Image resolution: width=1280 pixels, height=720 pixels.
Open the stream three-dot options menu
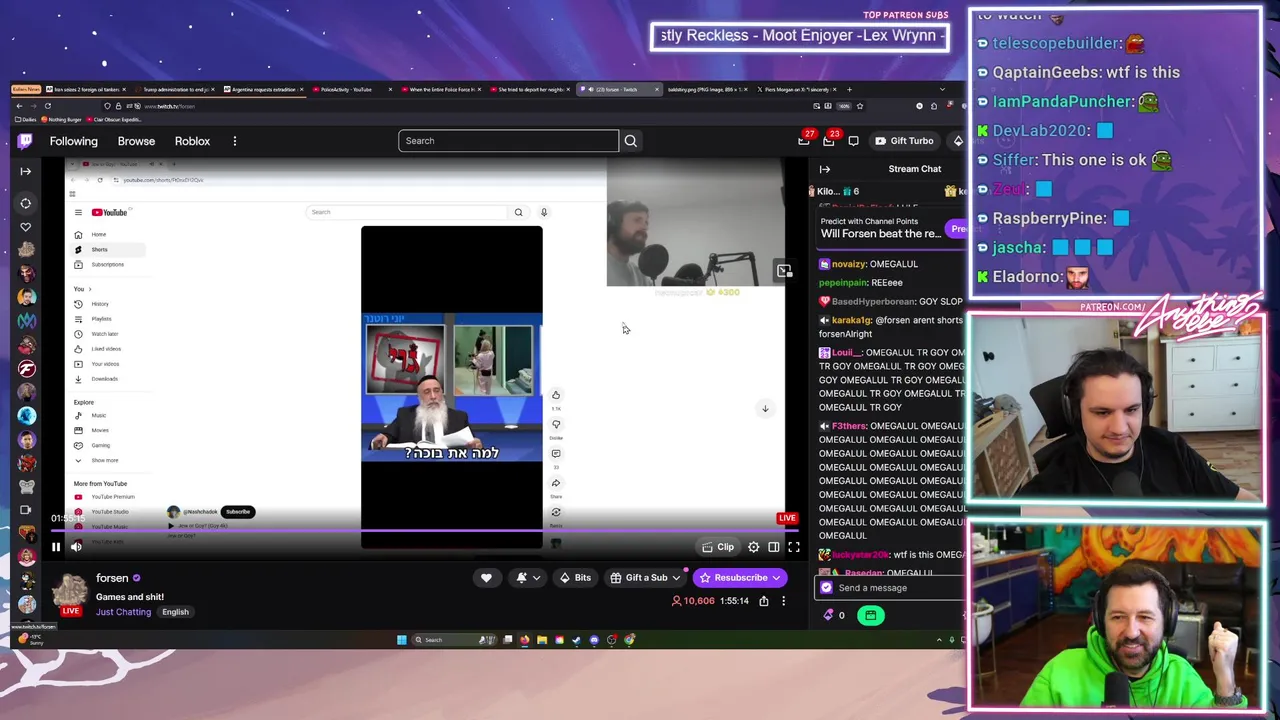click(x=784, y=601)
